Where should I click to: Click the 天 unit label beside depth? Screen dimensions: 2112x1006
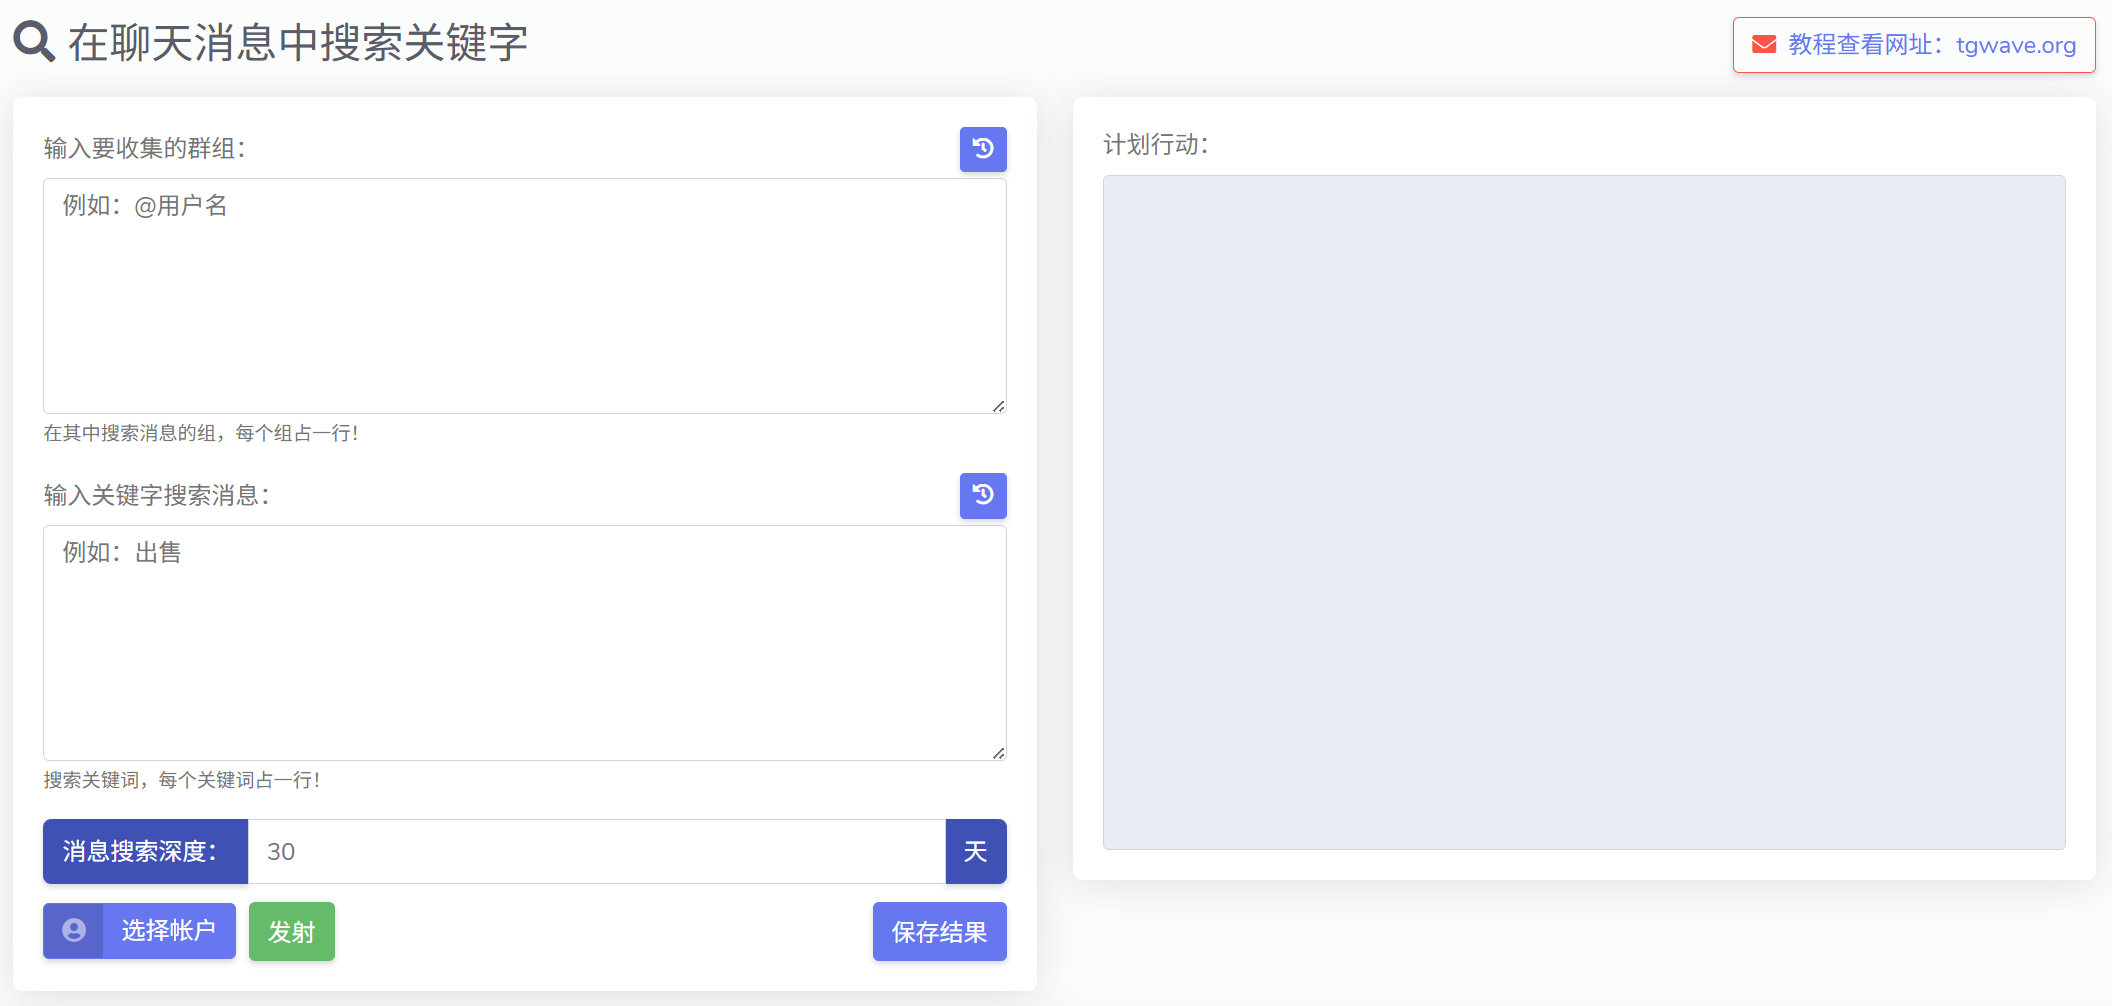click(x=975, y=852)
